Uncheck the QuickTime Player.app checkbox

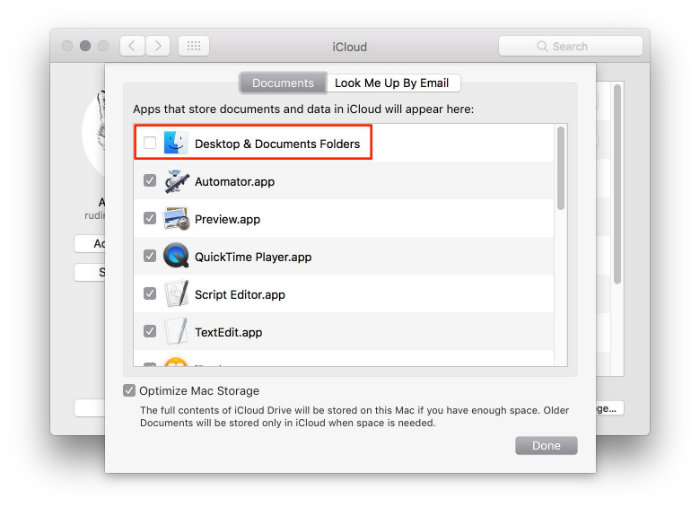click(150, 256)
